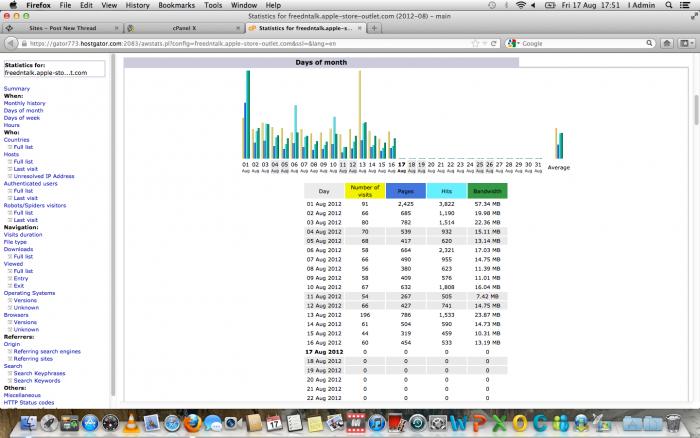The width and height of the screenshot is (700, 438).
Task: Open a new tab with the plus button
Action: [374, 28]
